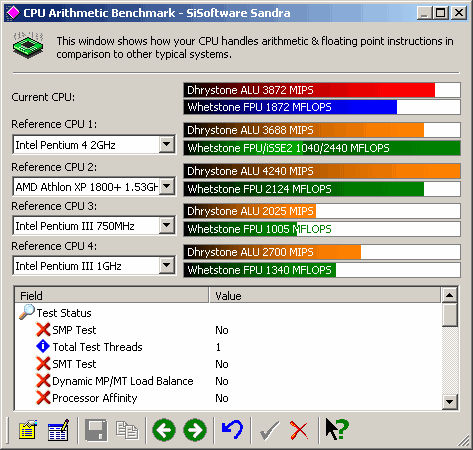Open the blue table edit icon

point(58,430)
